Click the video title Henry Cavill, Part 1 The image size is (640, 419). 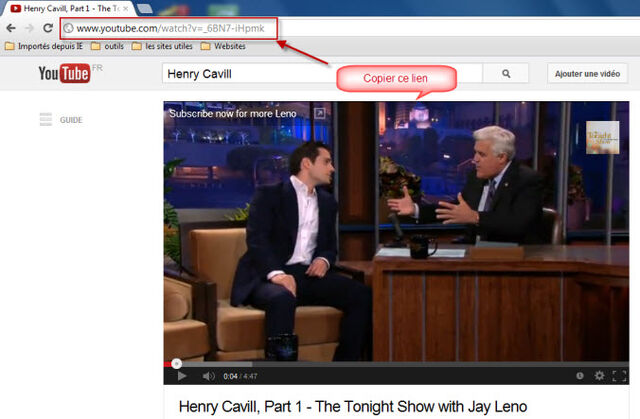point(353,406)
